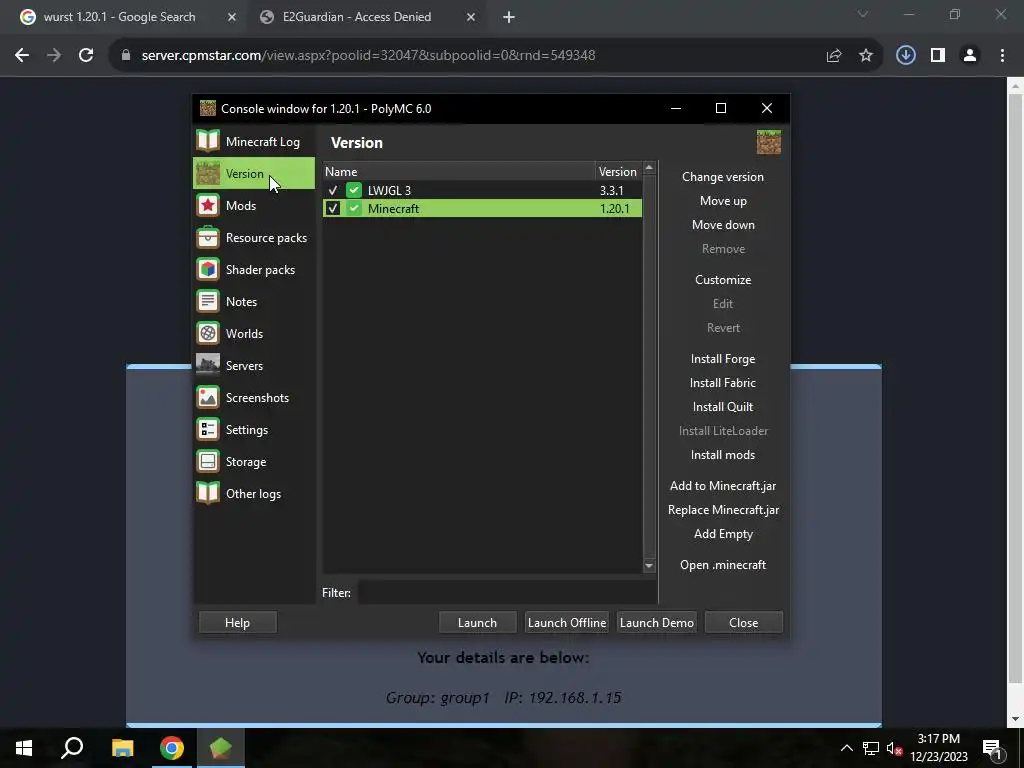Click Install Quilt
The height and width of the screenshot is (768, 1024).
tap(723, 407)
